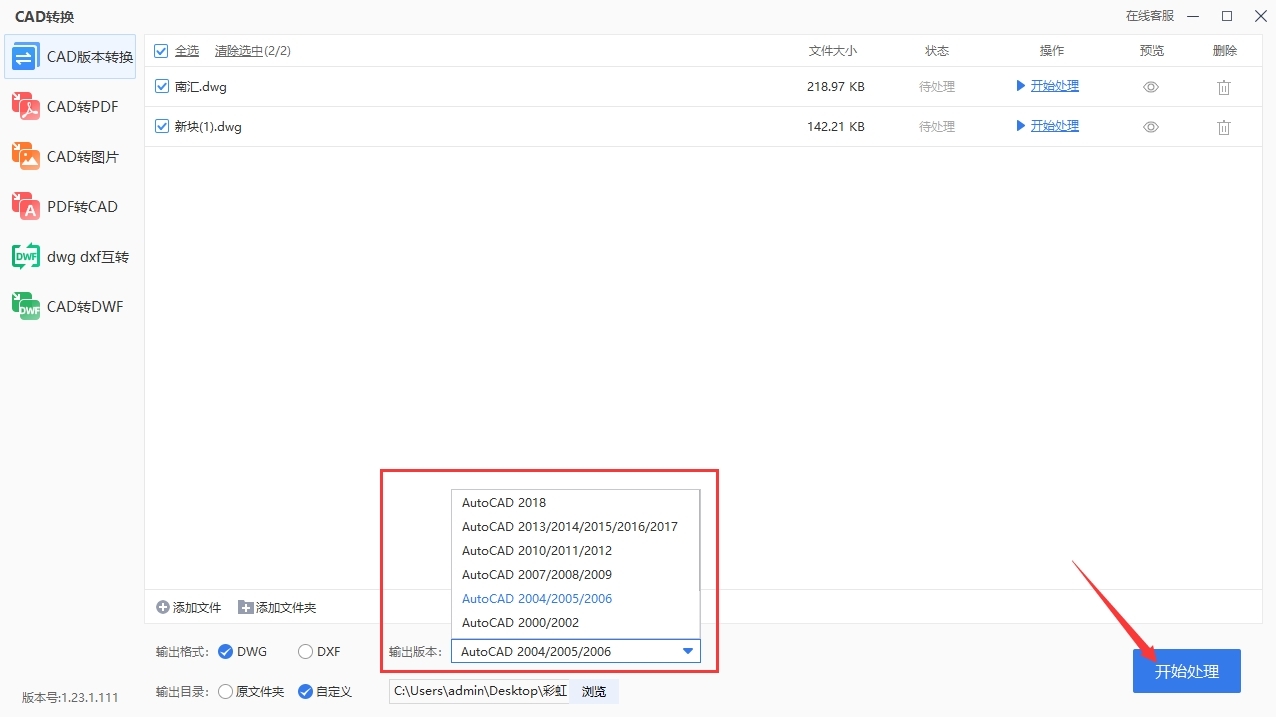Switch to CAD转DWF tab
1276x717 pixels.
[70, 306]
